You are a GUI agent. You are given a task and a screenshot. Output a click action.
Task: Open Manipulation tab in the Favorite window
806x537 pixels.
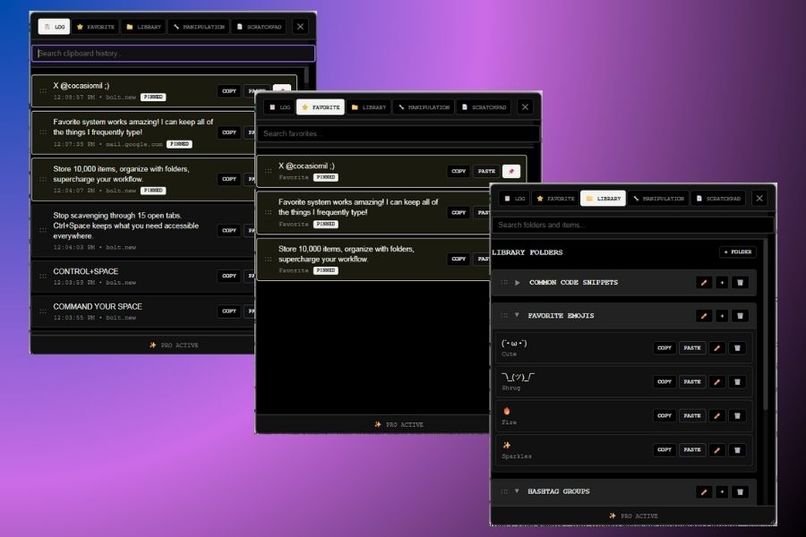click(x=424, y=107)
